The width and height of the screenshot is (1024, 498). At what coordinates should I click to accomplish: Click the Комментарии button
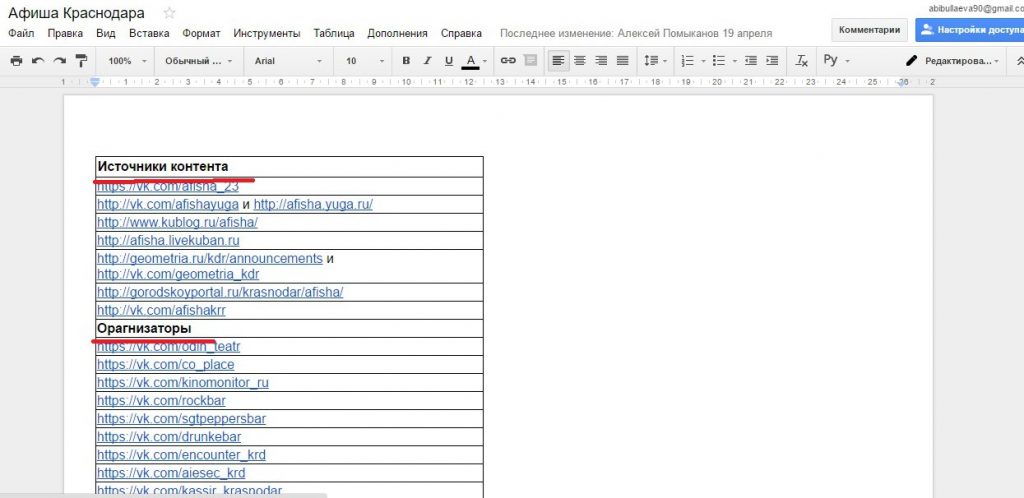tap(869, 29)
